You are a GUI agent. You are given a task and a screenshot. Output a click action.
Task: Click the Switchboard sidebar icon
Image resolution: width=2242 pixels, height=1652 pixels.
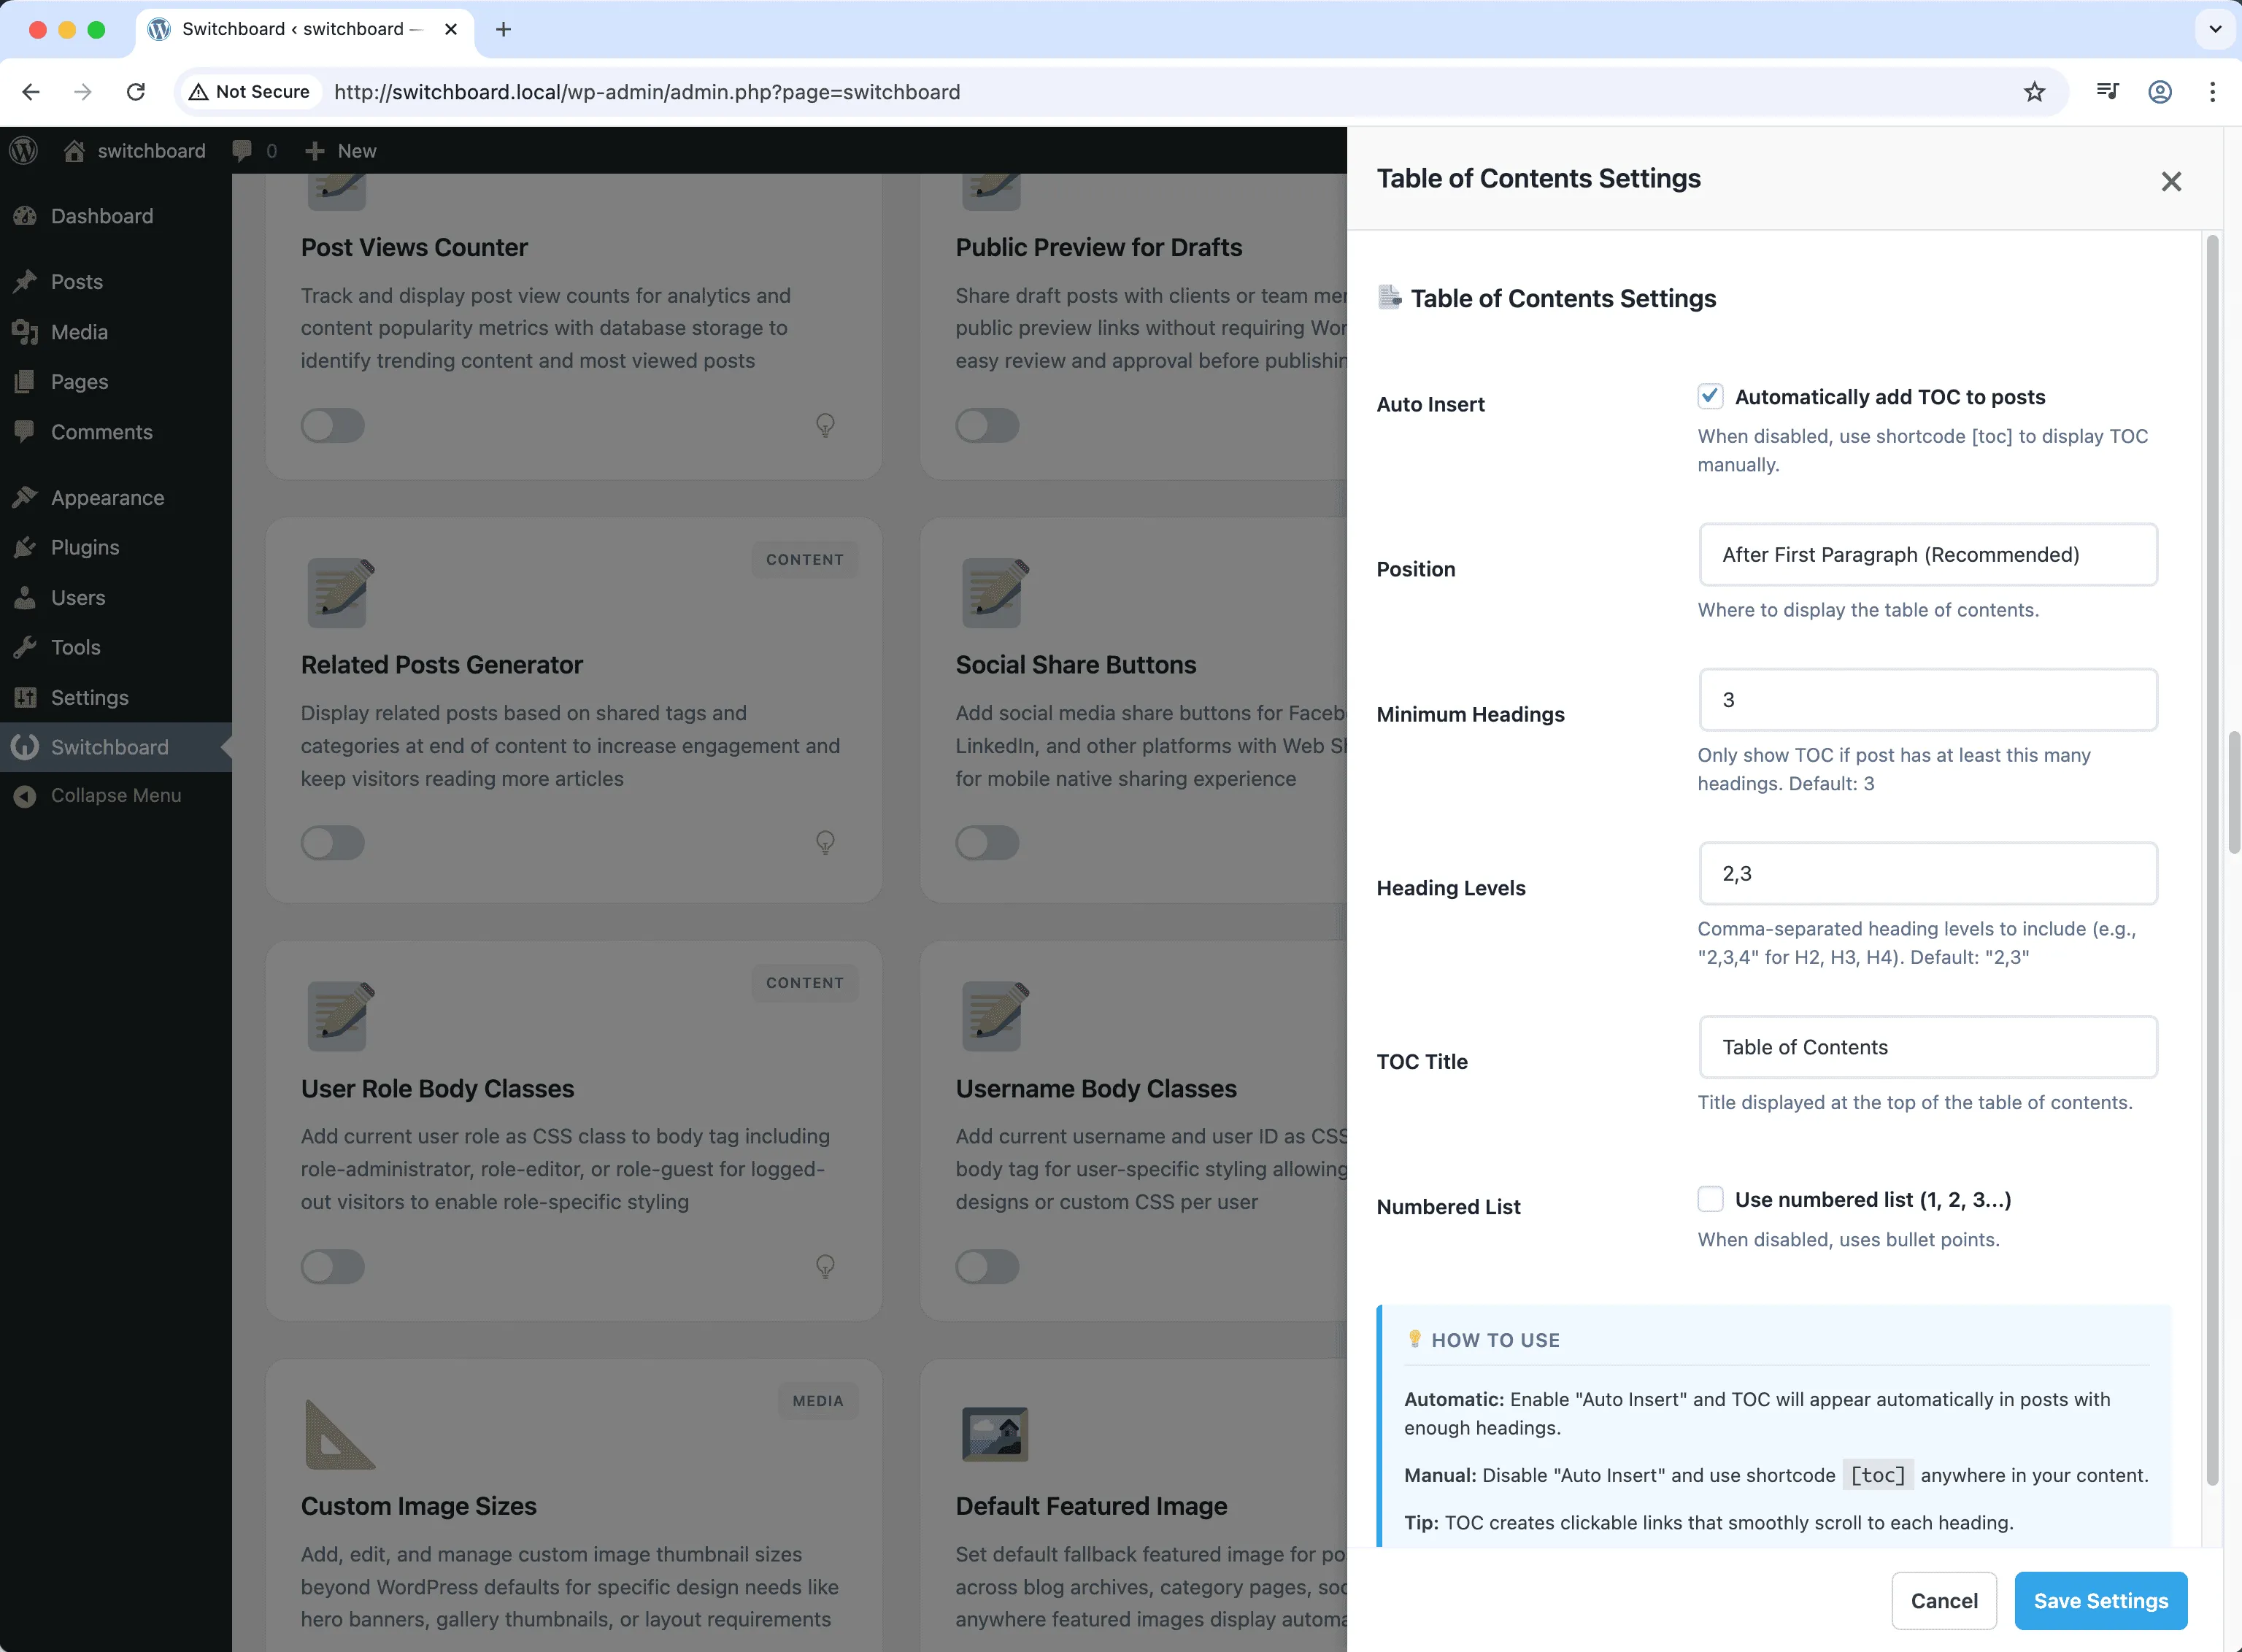(23, 746)
